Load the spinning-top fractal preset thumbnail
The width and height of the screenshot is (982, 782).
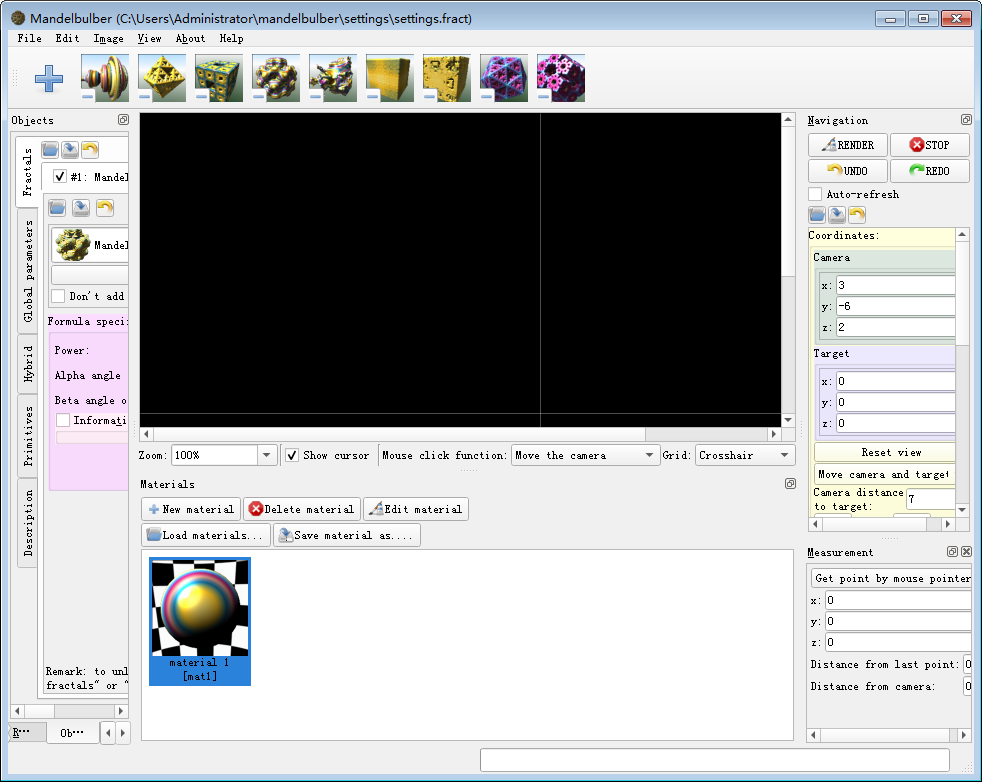105,78
